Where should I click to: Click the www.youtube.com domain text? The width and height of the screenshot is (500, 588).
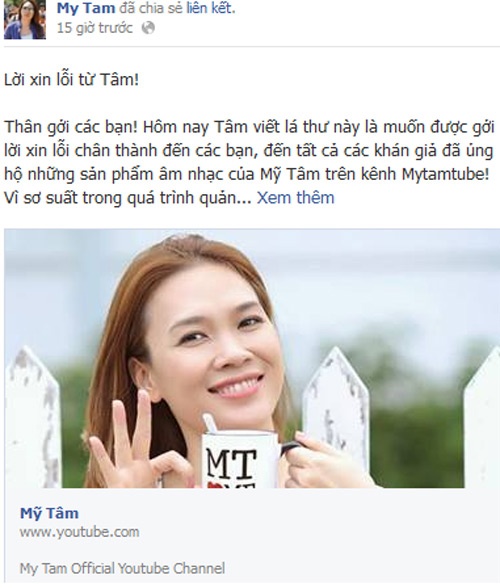(80, 532)
